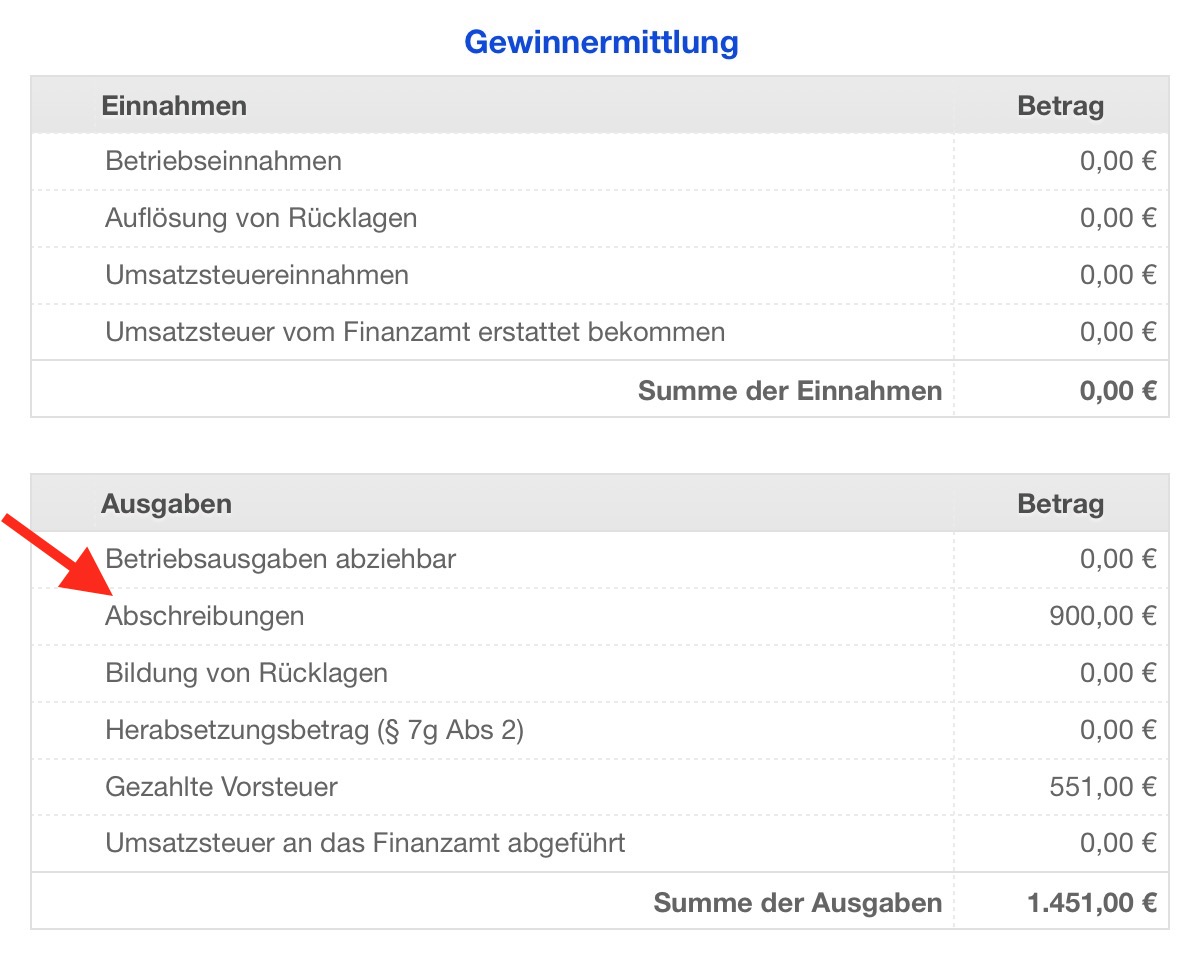Select the Ausgaben table header
The height and width of the screenshot is (958, 1202).
click(x=166, y=503)
